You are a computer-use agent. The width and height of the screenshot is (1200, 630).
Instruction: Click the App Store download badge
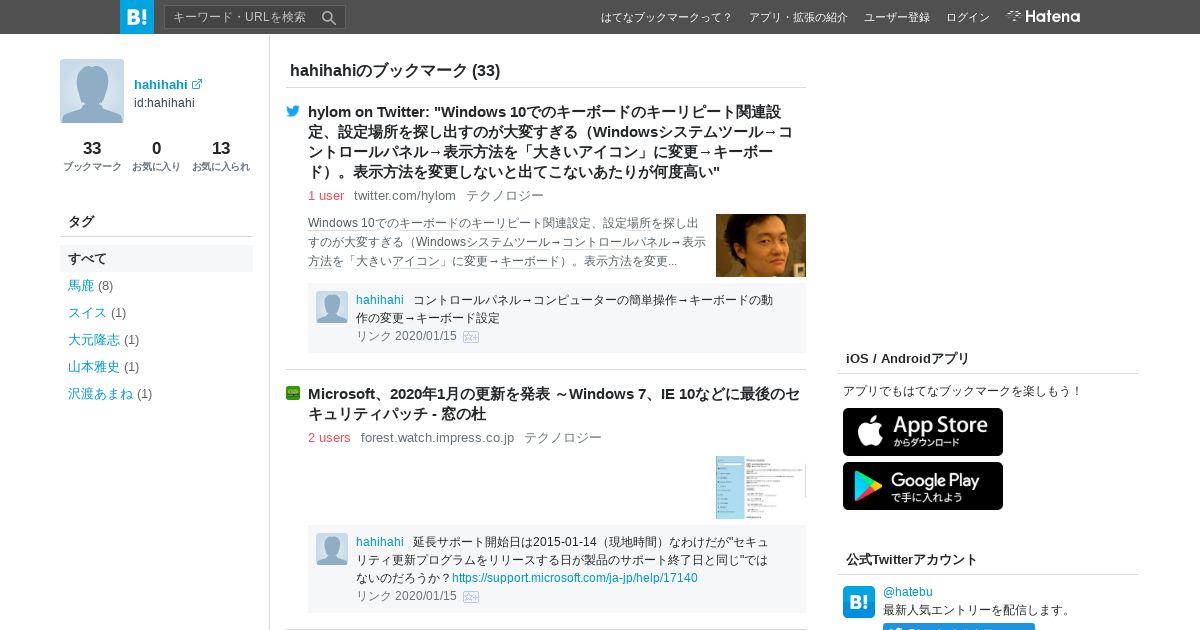[923, 432]
